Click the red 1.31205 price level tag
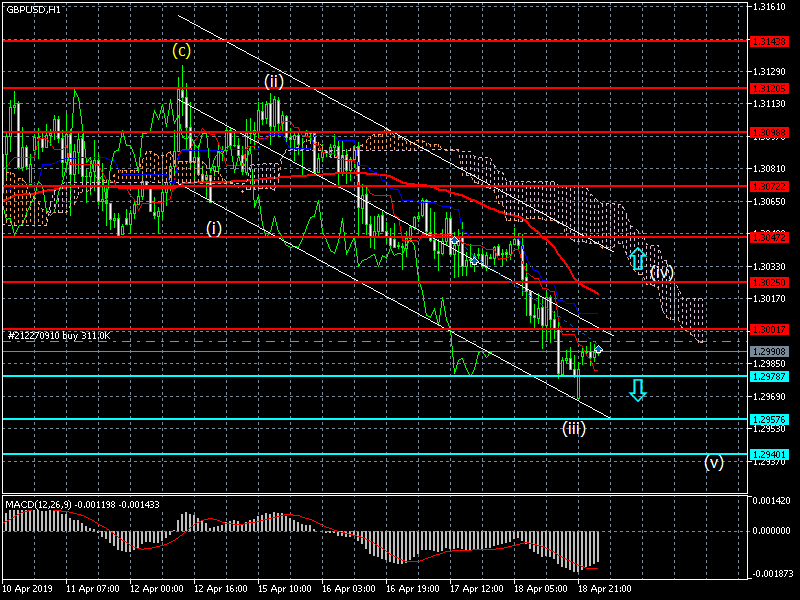 point(769,89)
